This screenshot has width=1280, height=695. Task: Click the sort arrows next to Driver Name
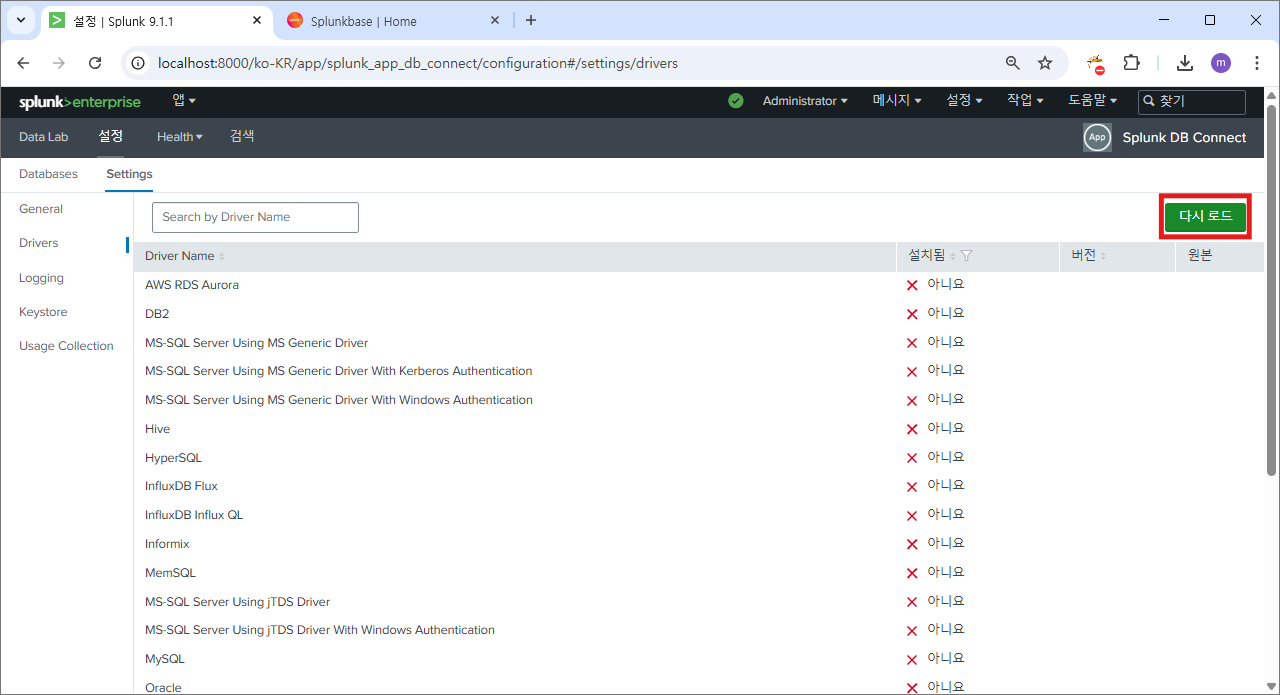pos(222,257)
